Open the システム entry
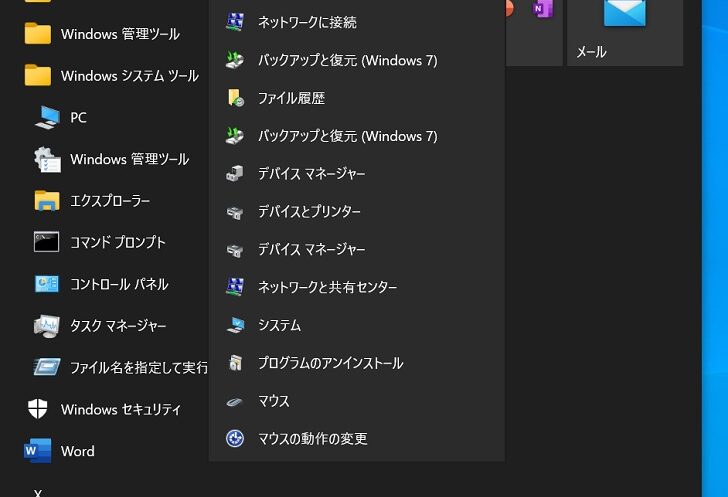 (x=357, y=325)
